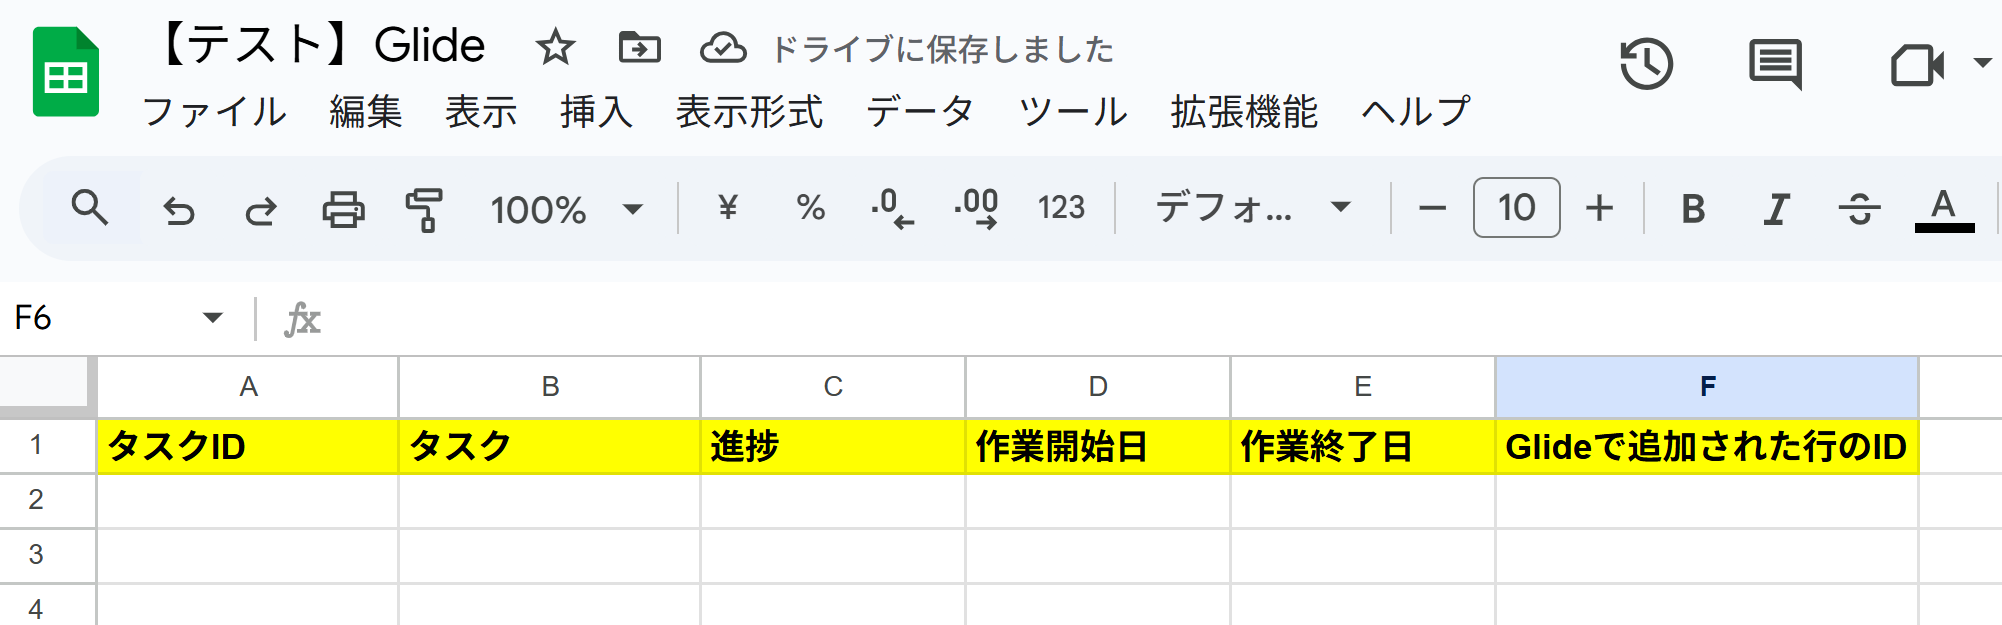Toggle bold formatting

(x=1693, y=209)
